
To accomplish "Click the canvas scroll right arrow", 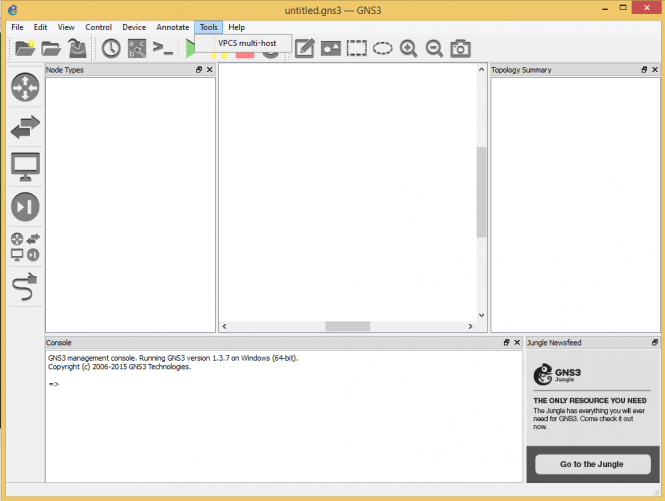I will (x=470, y=326).
